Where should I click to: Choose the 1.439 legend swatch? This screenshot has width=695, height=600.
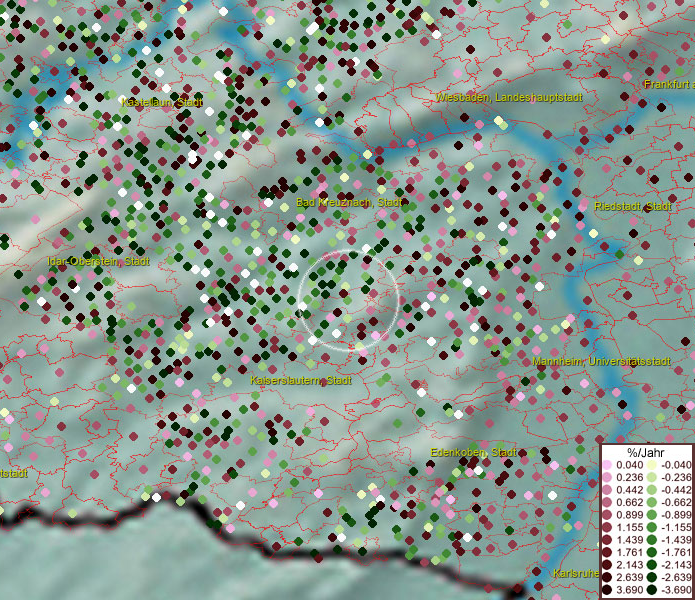607,540
